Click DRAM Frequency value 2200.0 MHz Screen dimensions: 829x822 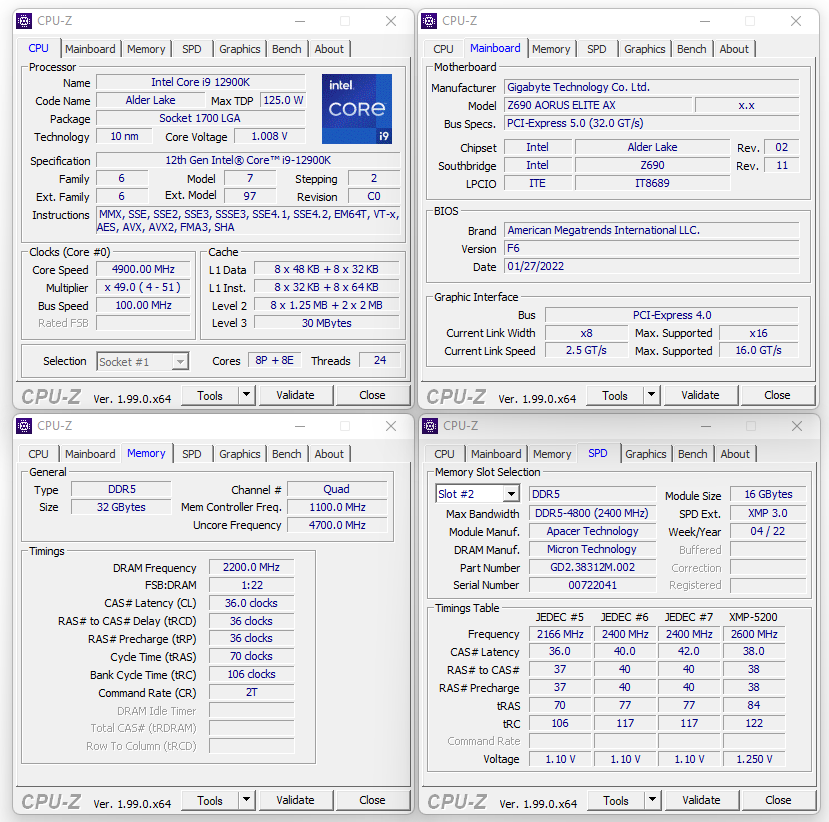tap(251, 567)
